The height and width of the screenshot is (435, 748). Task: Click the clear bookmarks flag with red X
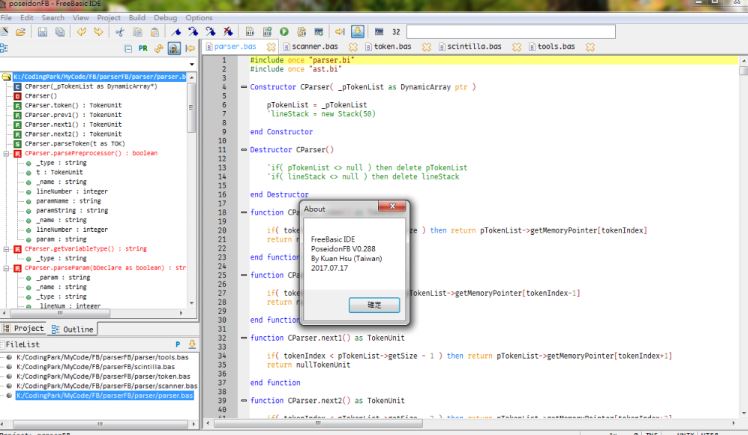pyautogui.click(x=228, y=32)
